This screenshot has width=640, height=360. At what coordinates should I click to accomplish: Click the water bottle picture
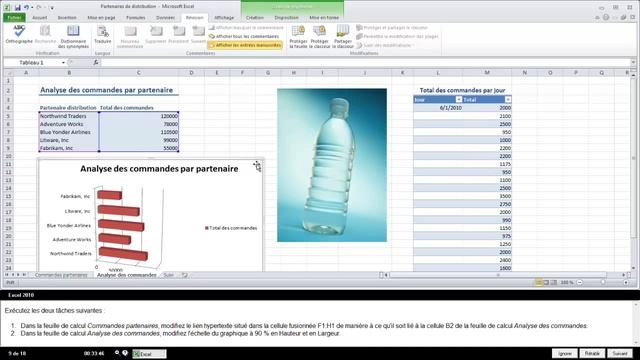332,165
